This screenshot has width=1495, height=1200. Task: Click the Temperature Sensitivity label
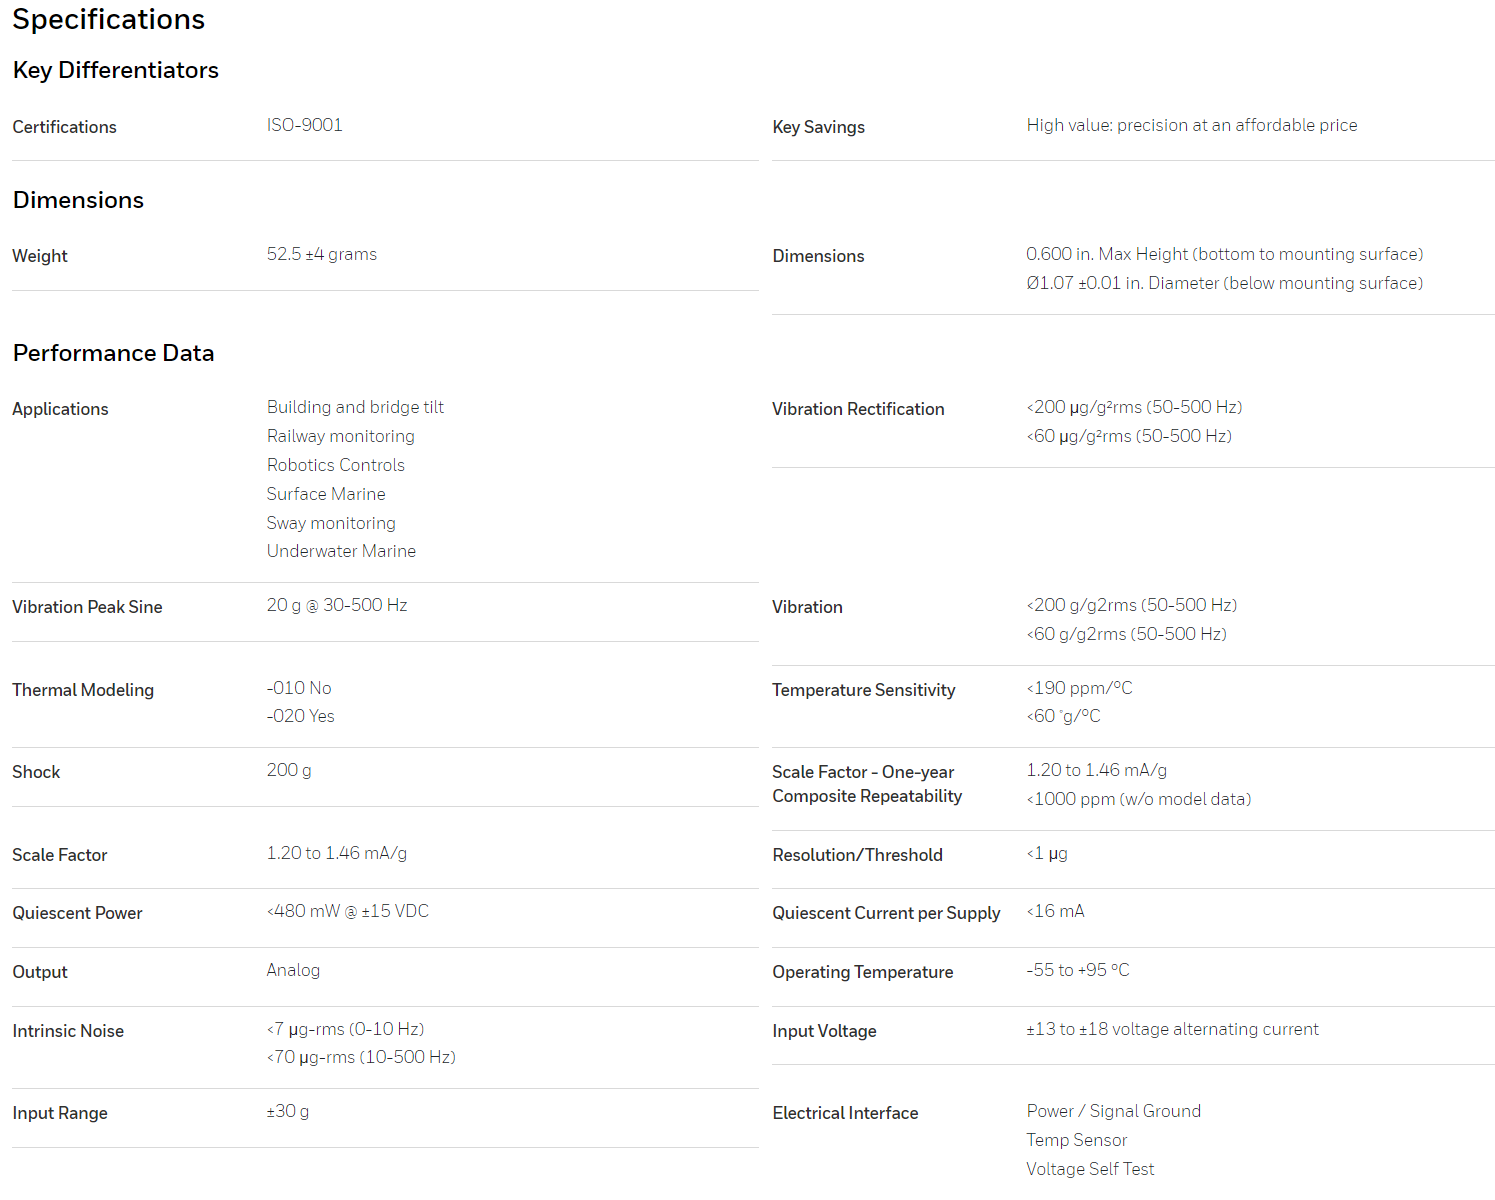(863, 690)
